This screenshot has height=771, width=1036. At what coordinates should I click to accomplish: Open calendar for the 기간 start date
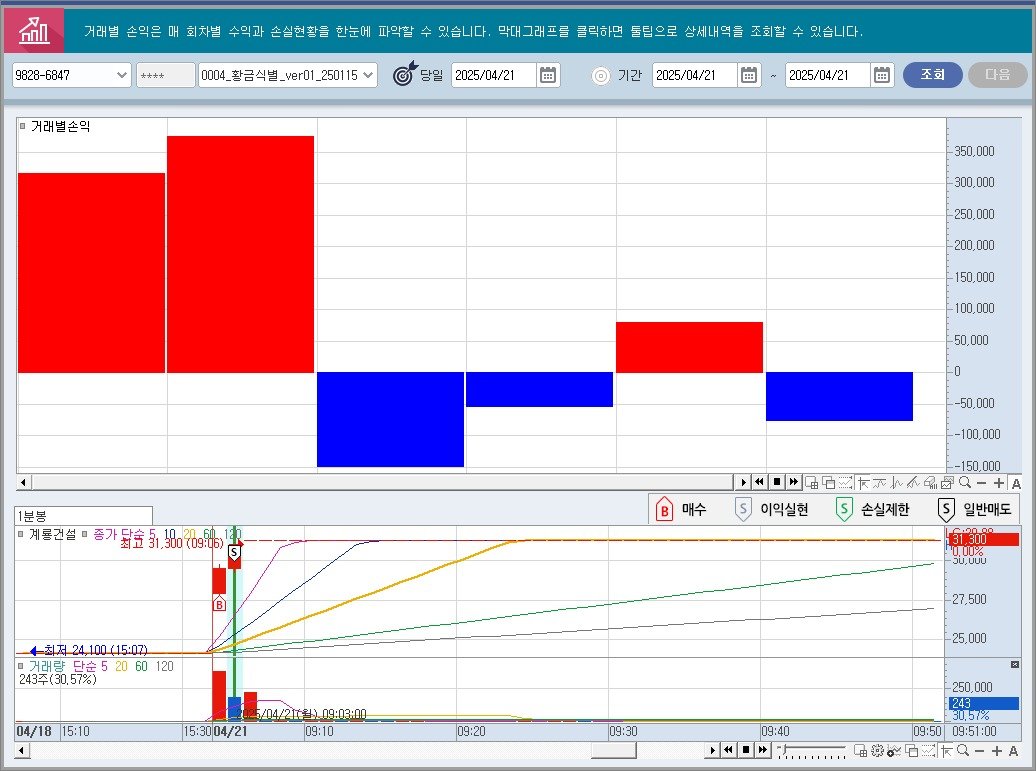(x=749, y=75)
